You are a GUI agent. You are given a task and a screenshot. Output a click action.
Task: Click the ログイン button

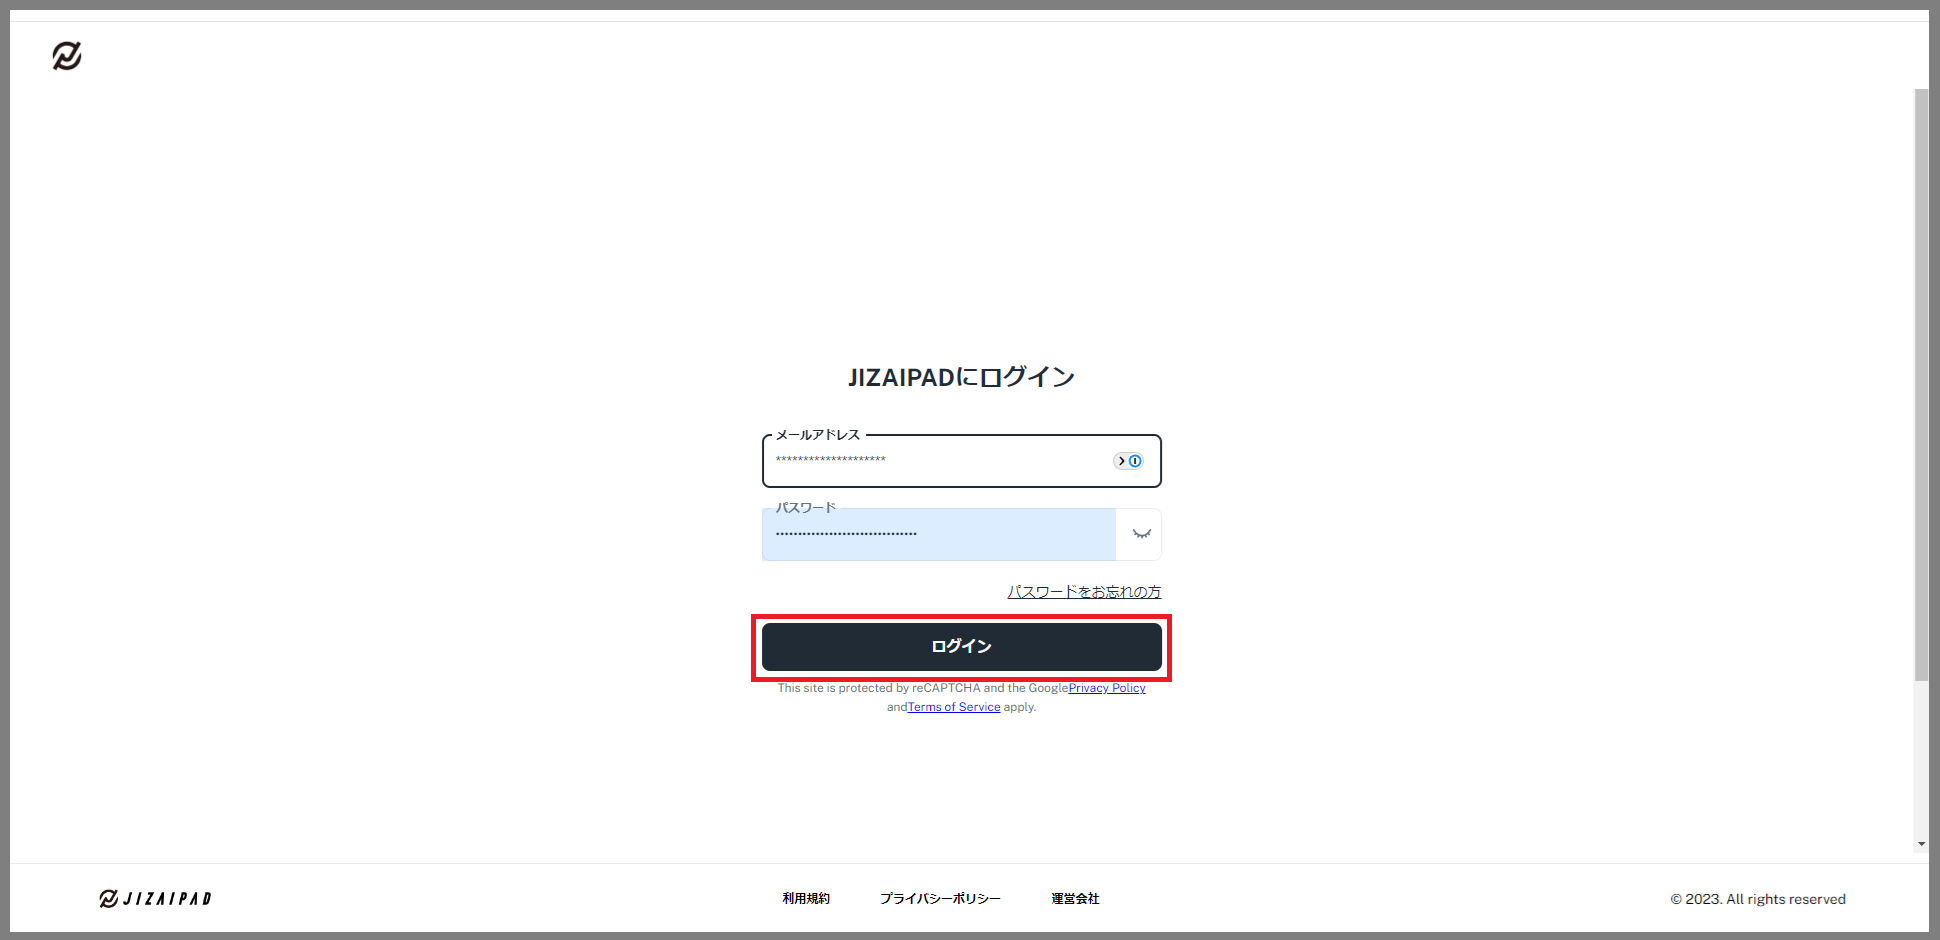[961, 647]
